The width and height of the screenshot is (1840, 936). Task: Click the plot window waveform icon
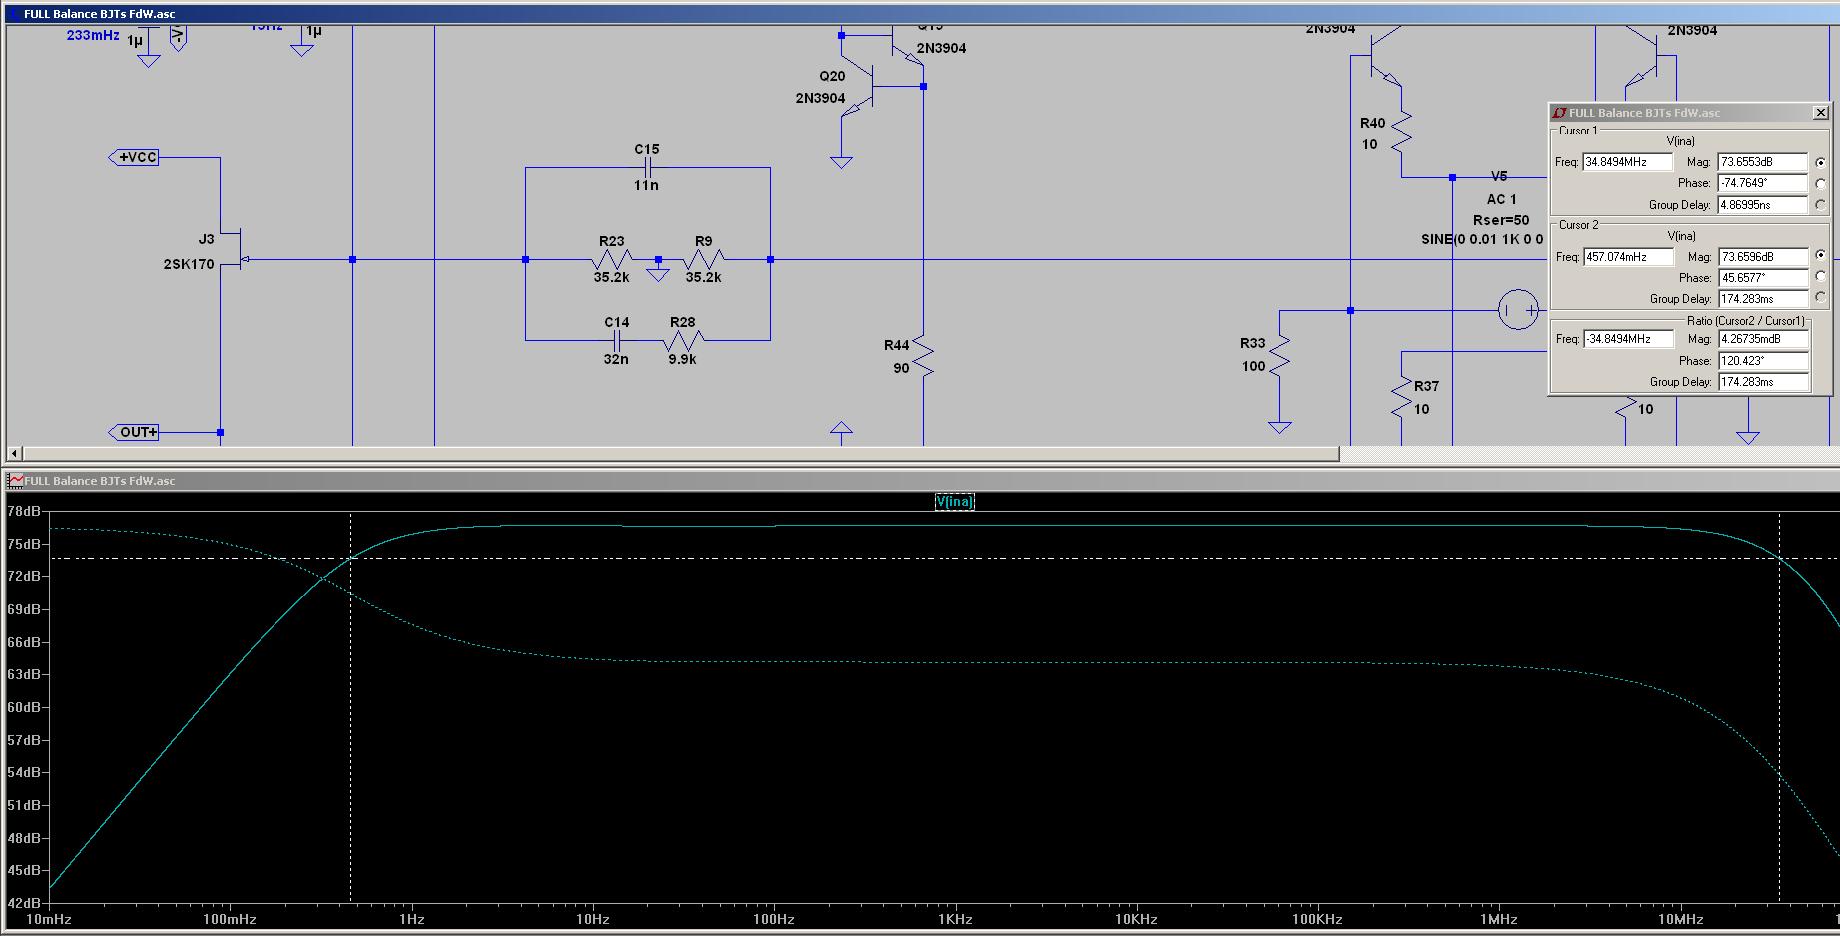pos(16,481)
